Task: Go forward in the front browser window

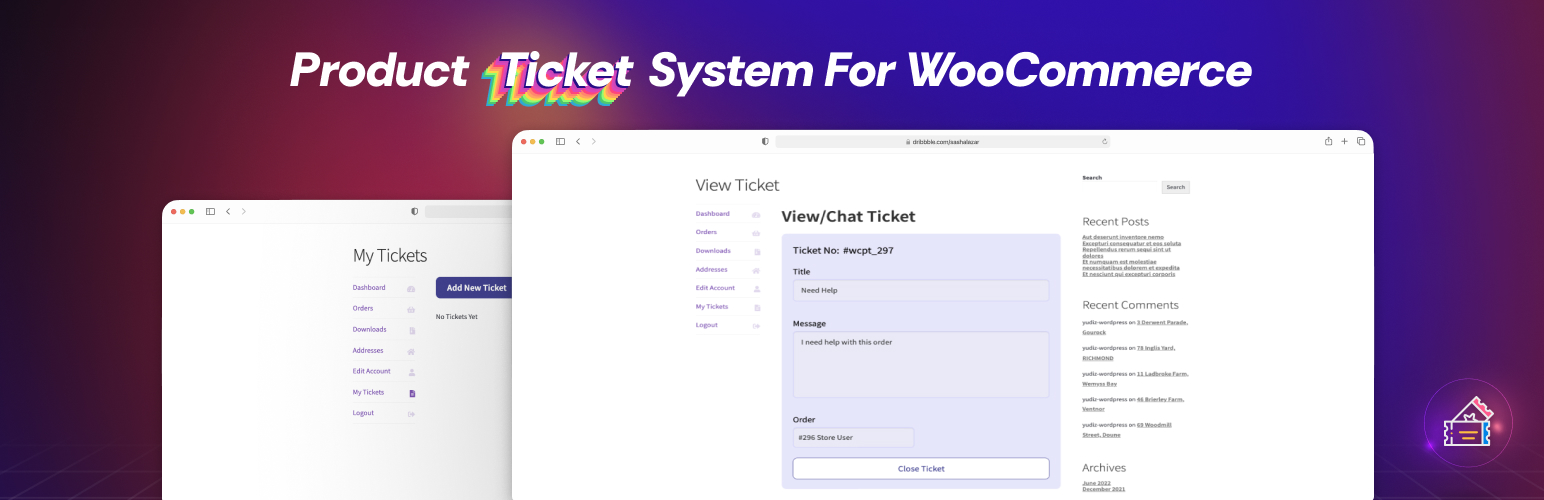Action: [594, 142]
